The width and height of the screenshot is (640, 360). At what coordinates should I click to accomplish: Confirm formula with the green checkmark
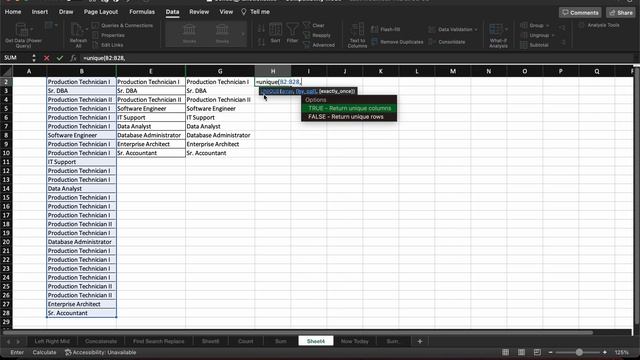(60, 58)
